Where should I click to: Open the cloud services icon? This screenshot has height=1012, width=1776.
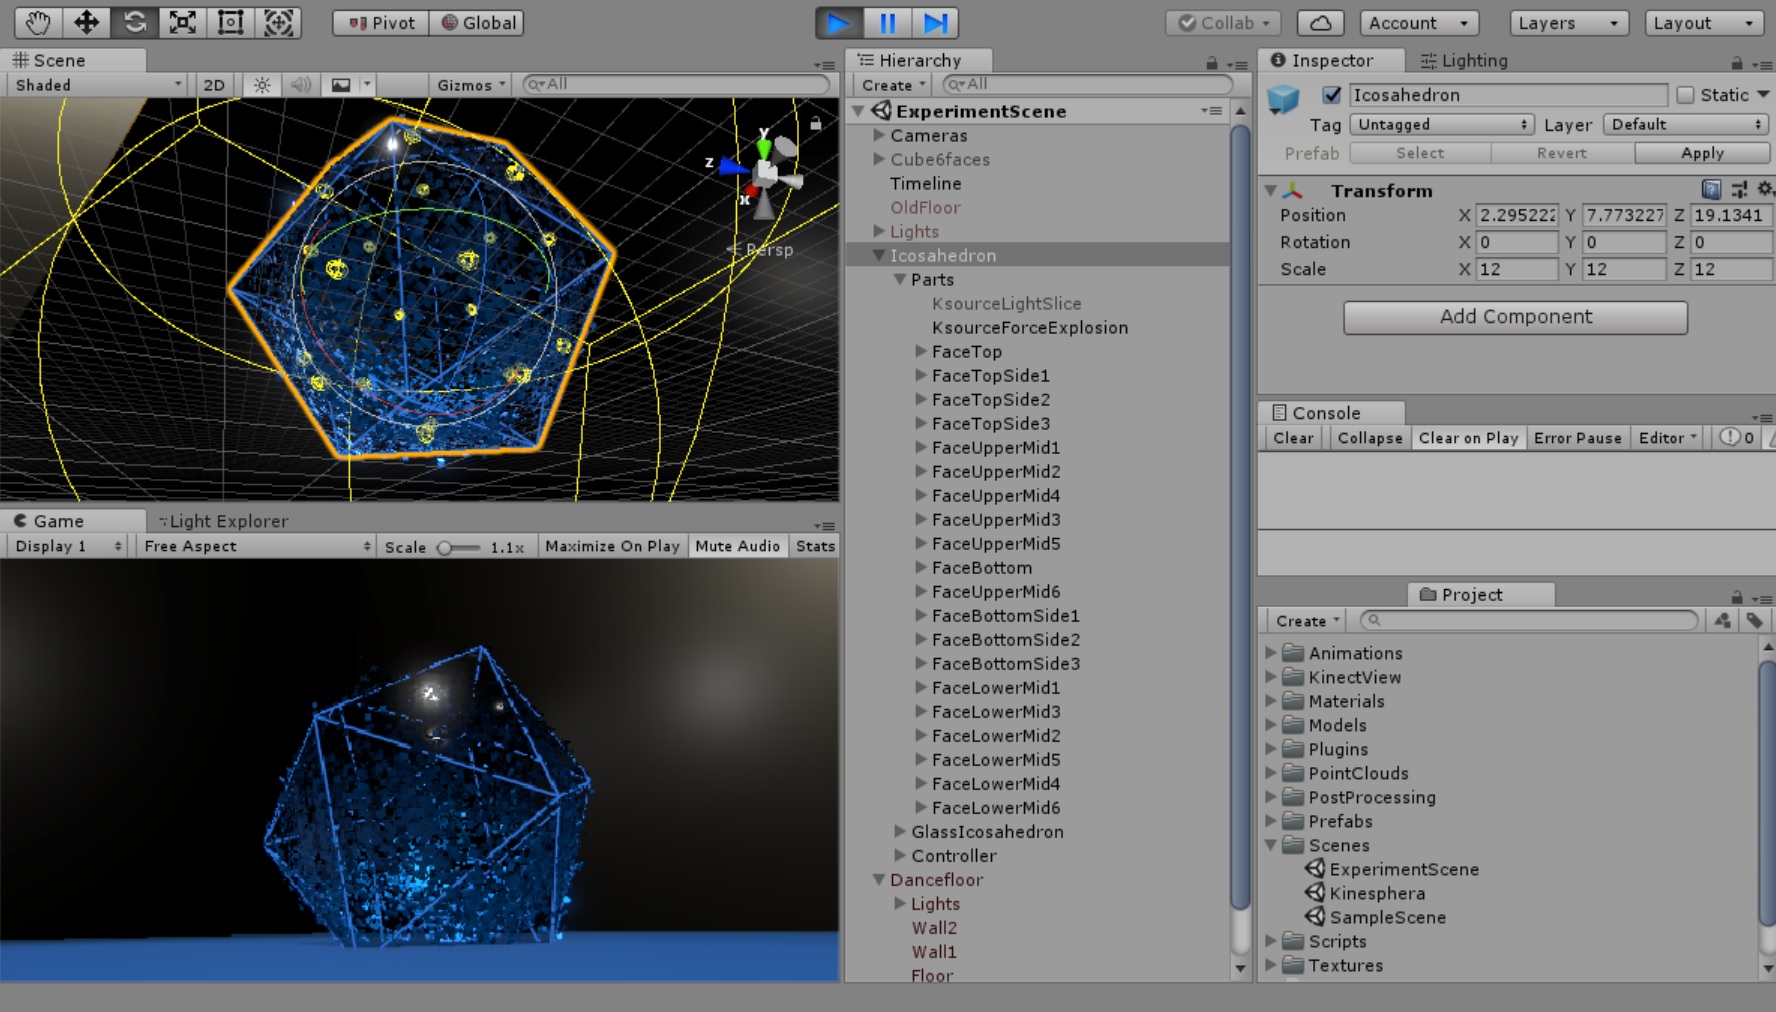click(1320, 23)
